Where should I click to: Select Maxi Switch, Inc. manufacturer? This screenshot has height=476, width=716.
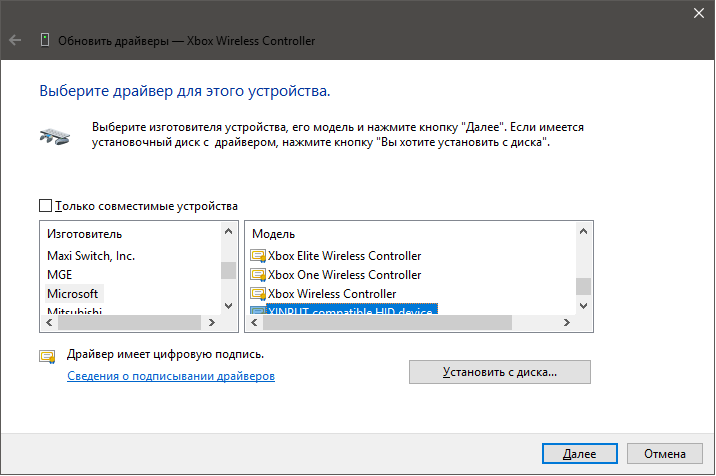tap(91, 256)
